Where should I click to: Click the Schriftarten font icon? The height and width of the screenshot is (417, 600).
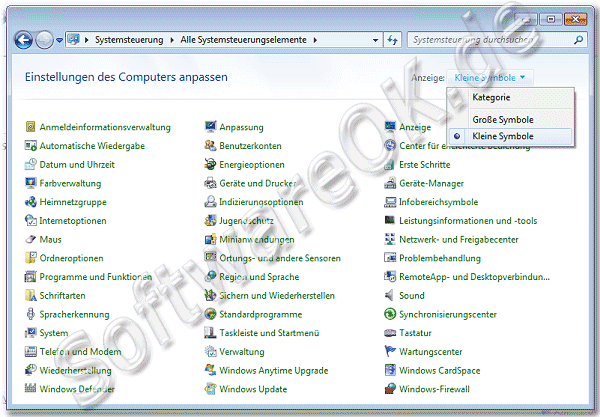[x=30, y=295]
